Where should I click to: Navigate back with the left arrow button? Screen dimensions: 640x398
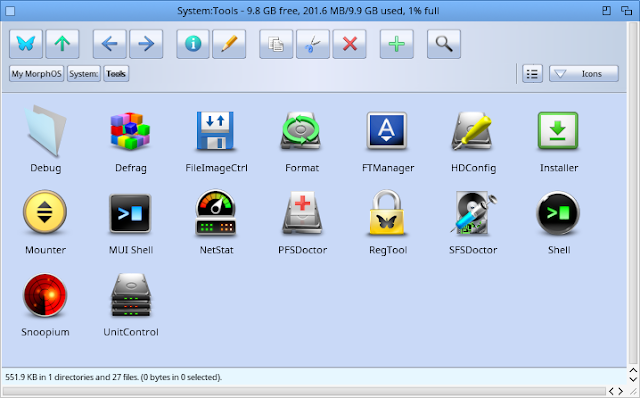109,44
